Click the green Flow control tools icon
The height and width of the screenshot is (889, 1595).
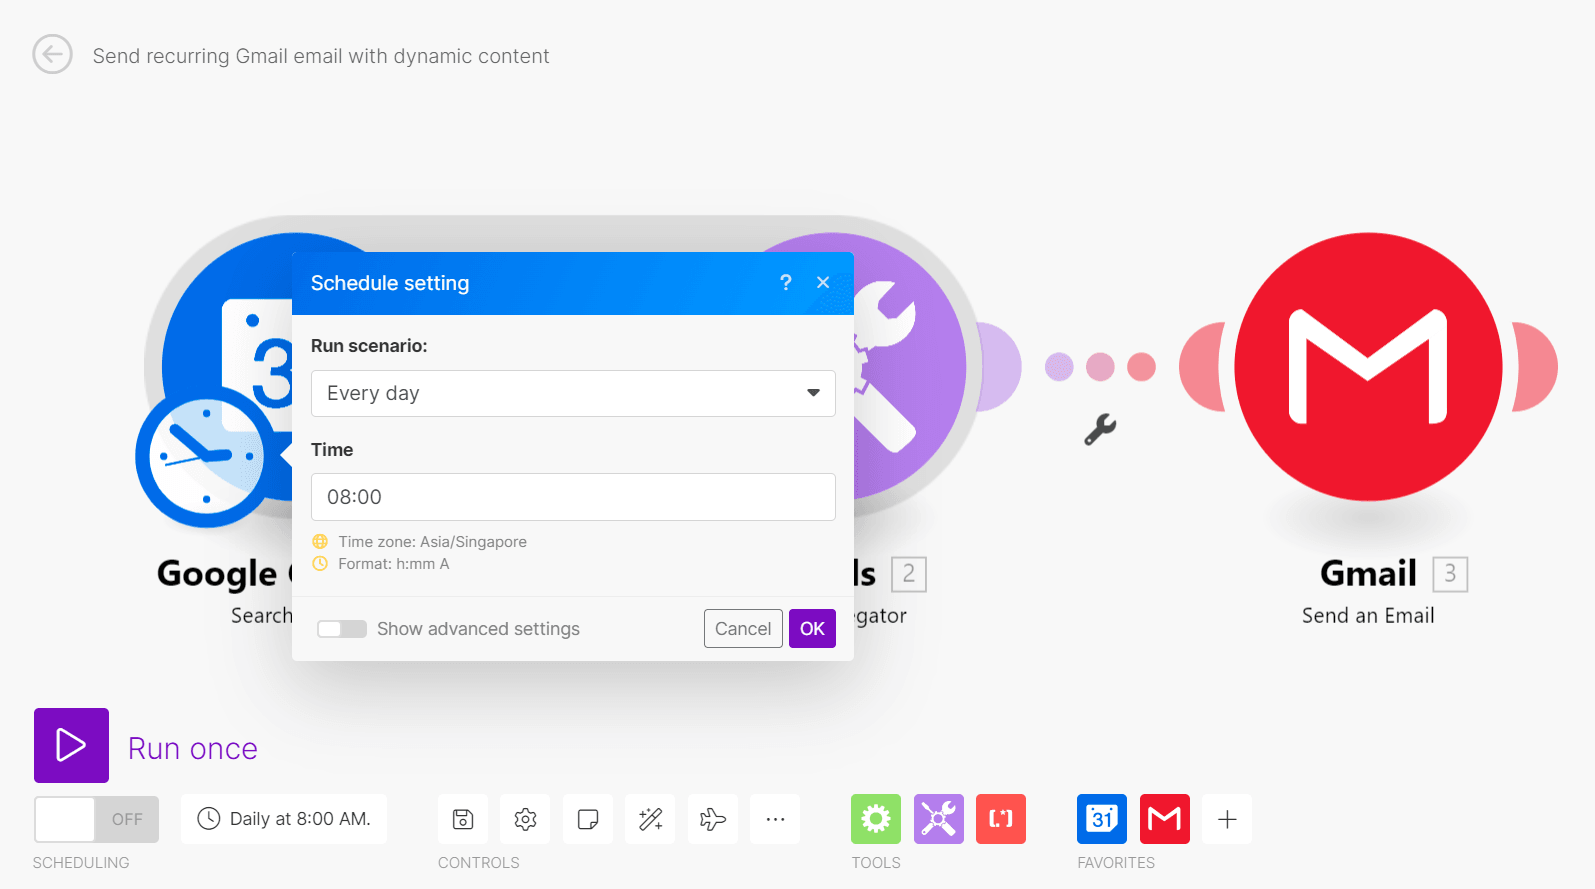click(875, 819)
